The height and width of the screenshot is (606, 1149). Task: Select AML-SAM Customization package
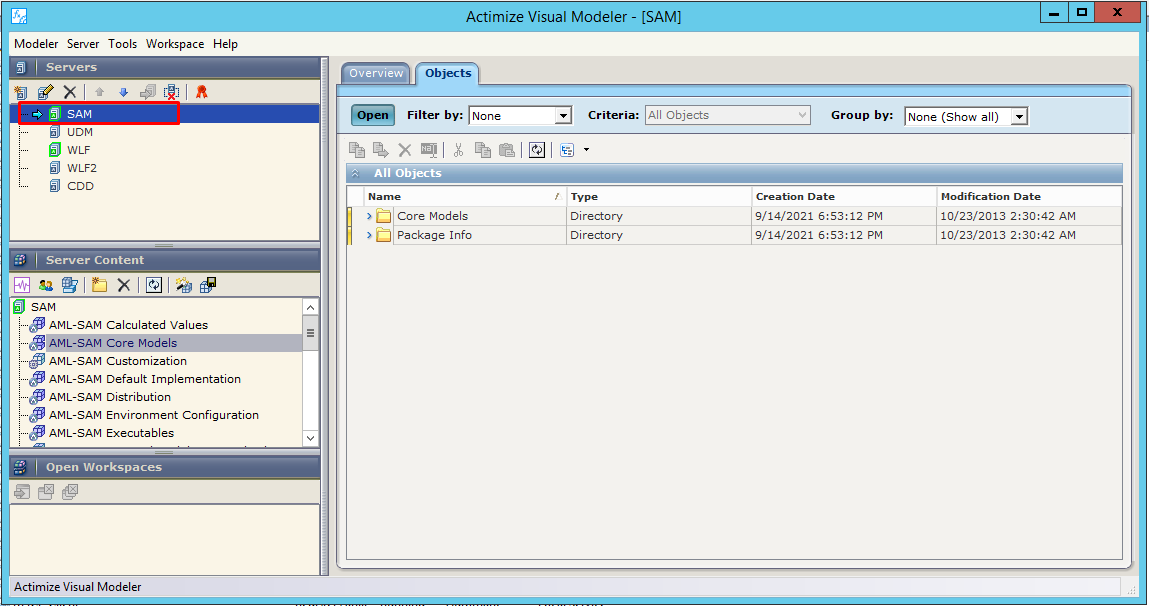pyautogui.click(x=117, y=361)
